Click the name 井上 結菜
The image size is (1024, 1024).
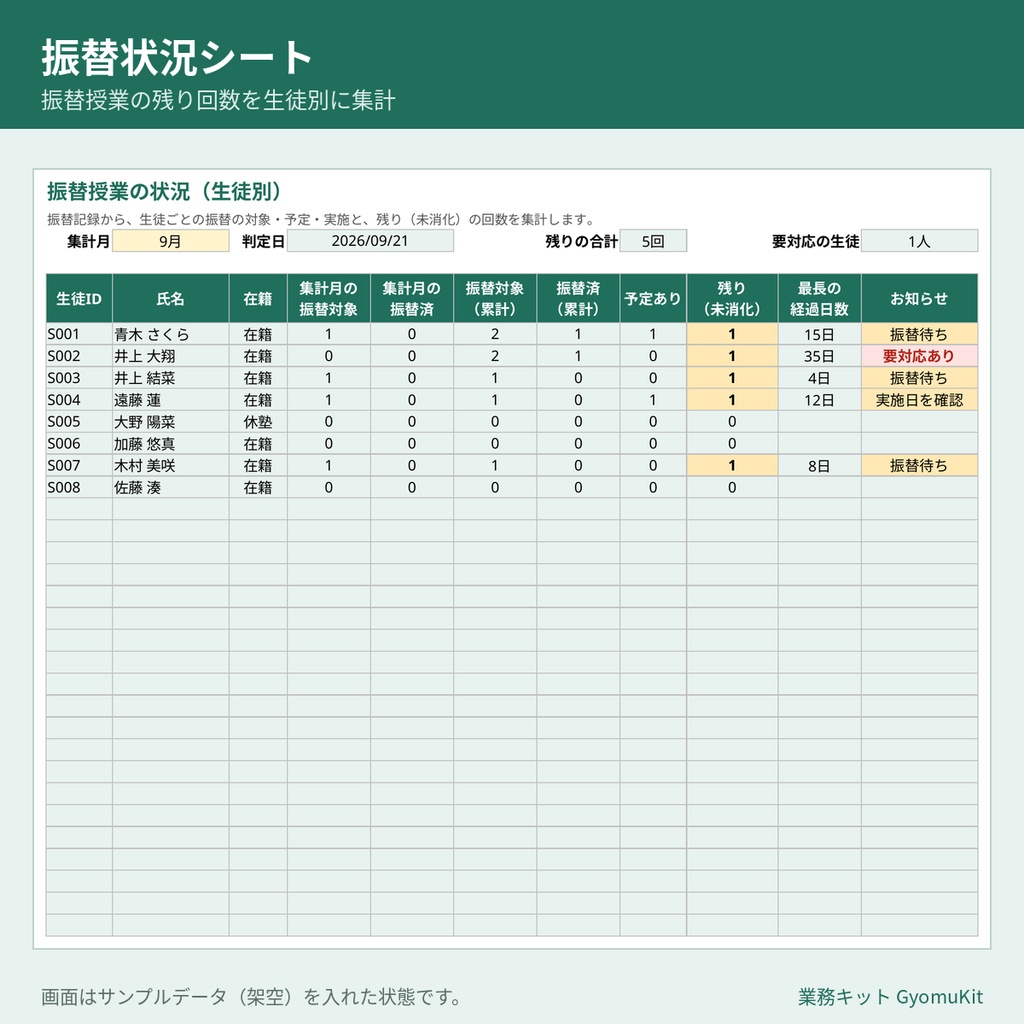tap(144, 378)
